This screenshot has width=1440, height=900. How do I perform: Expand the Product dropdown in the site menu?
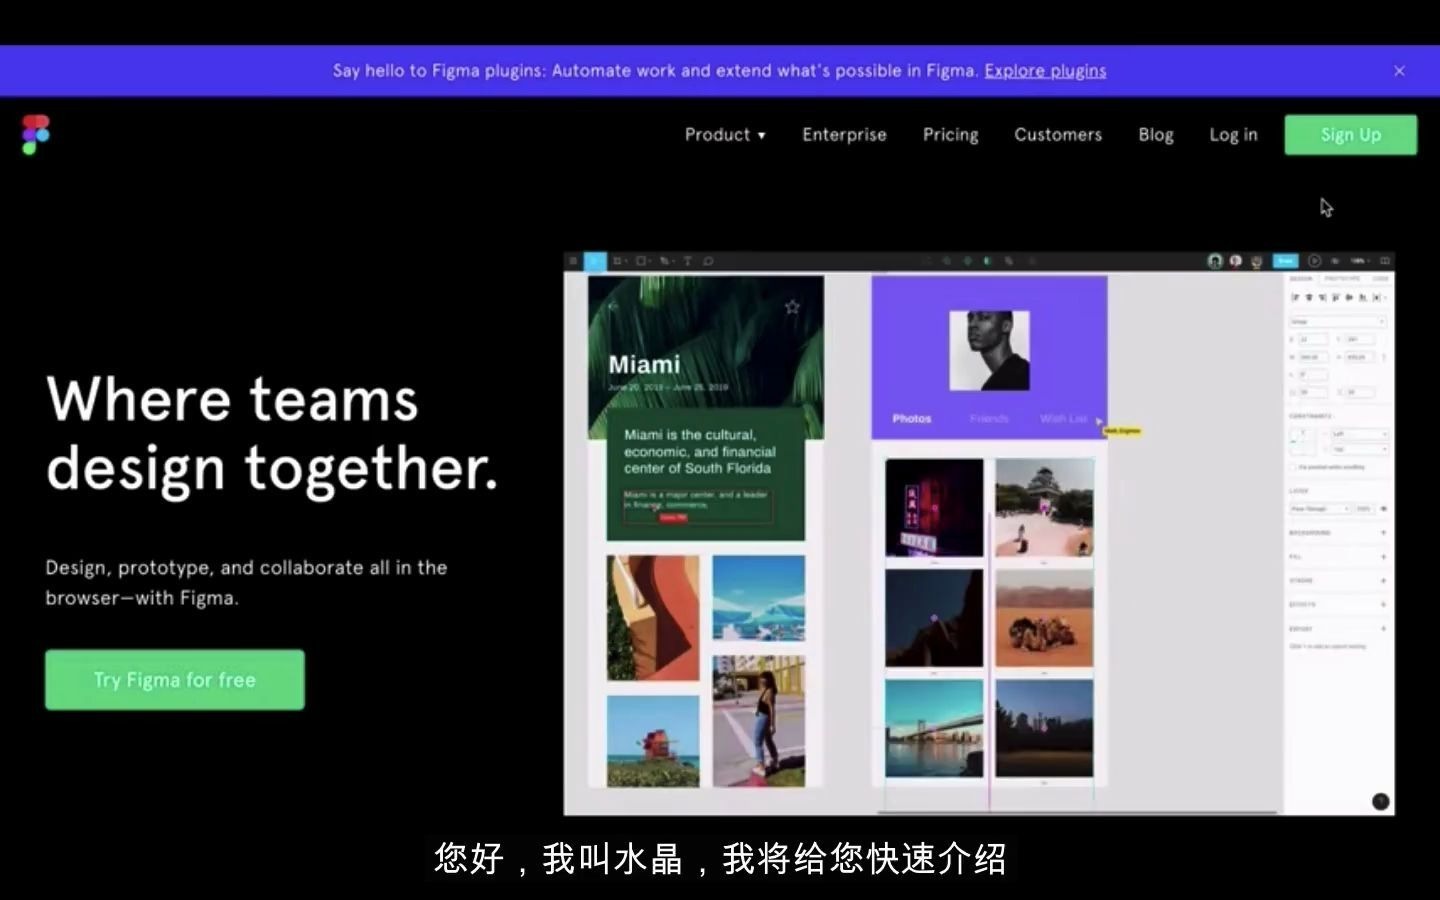pos(725,135)
